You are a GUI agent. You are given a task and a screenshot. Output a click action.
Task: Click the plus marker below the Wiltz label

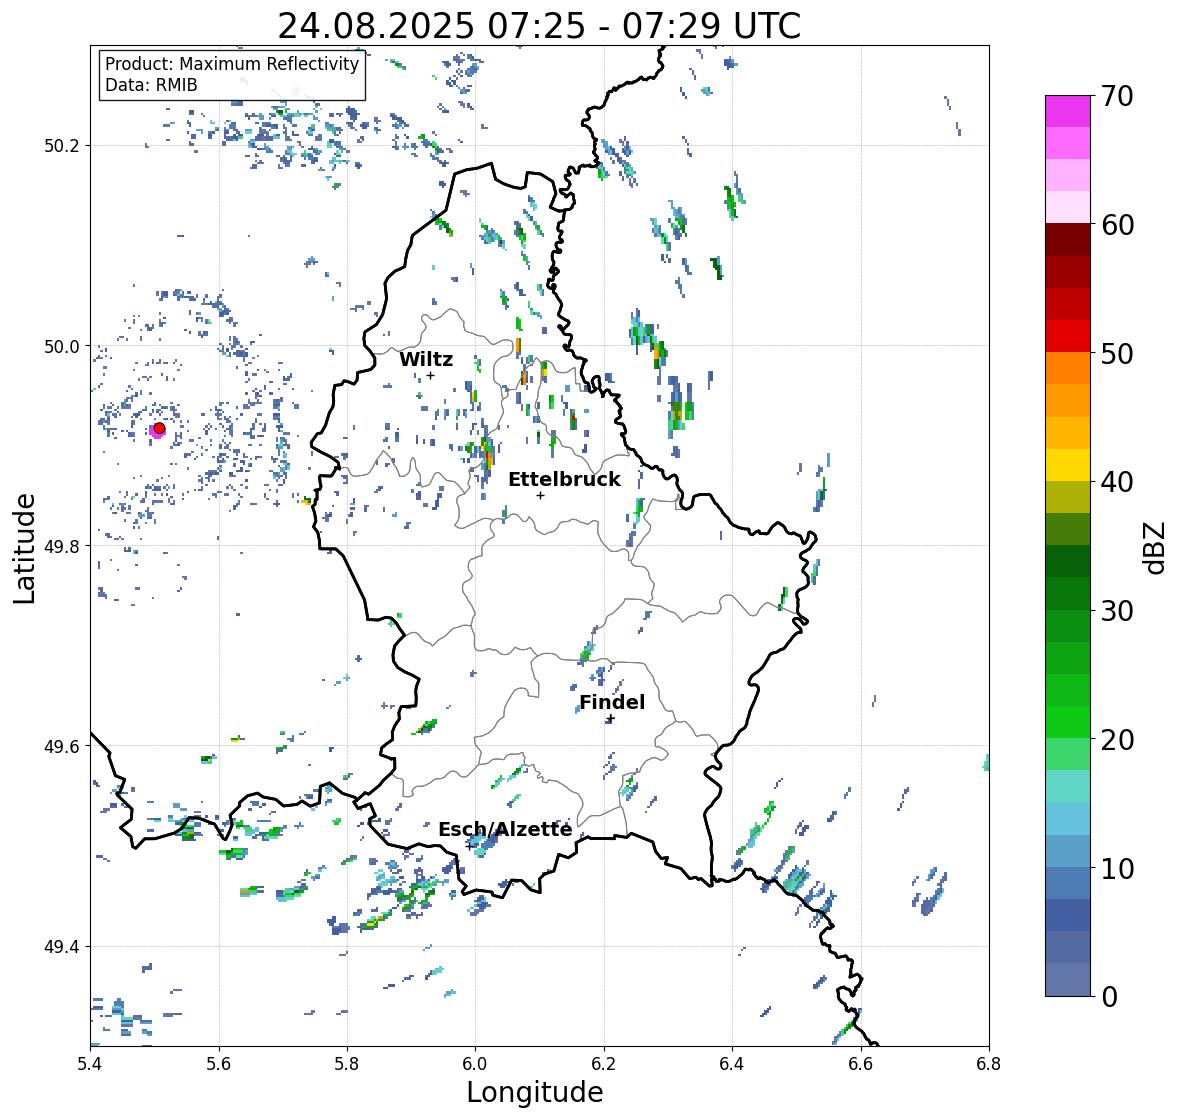pyautogui.click(x=430, y=375)
